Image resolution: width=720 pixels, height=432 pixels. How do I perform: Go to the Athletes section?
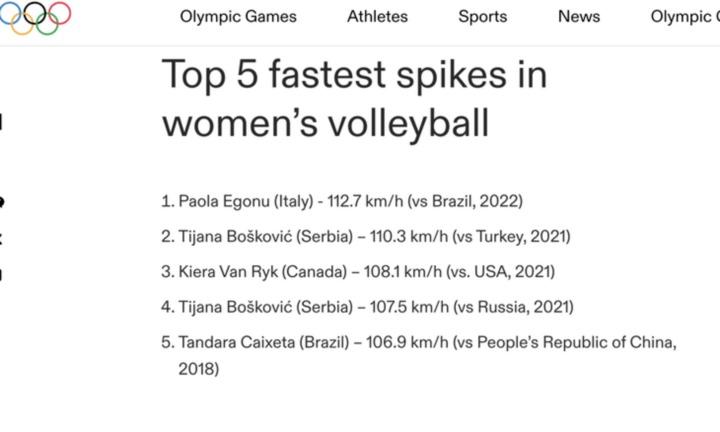coord(377,16)
